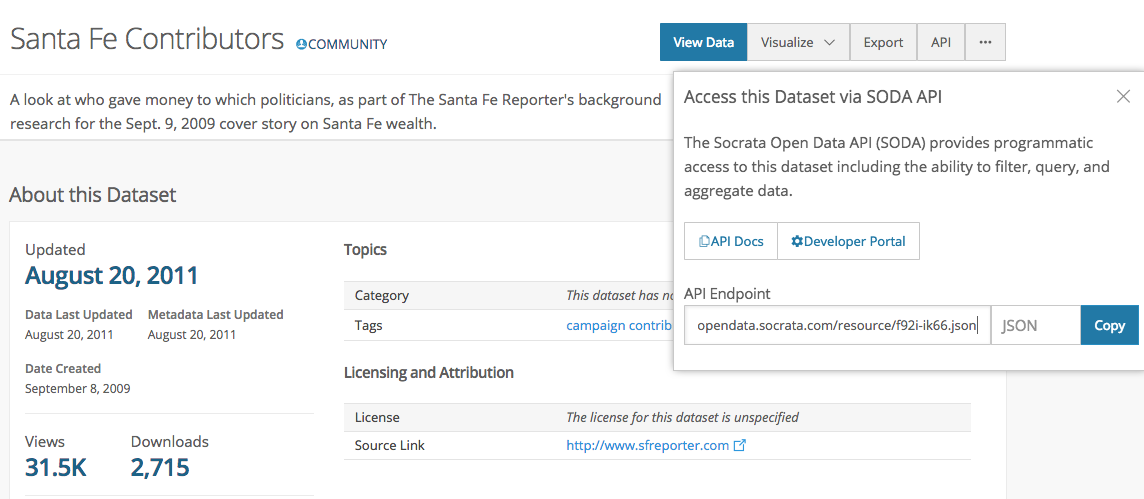
Task: Close the SODA API access panel
Action: click(x=1123, y=97)
